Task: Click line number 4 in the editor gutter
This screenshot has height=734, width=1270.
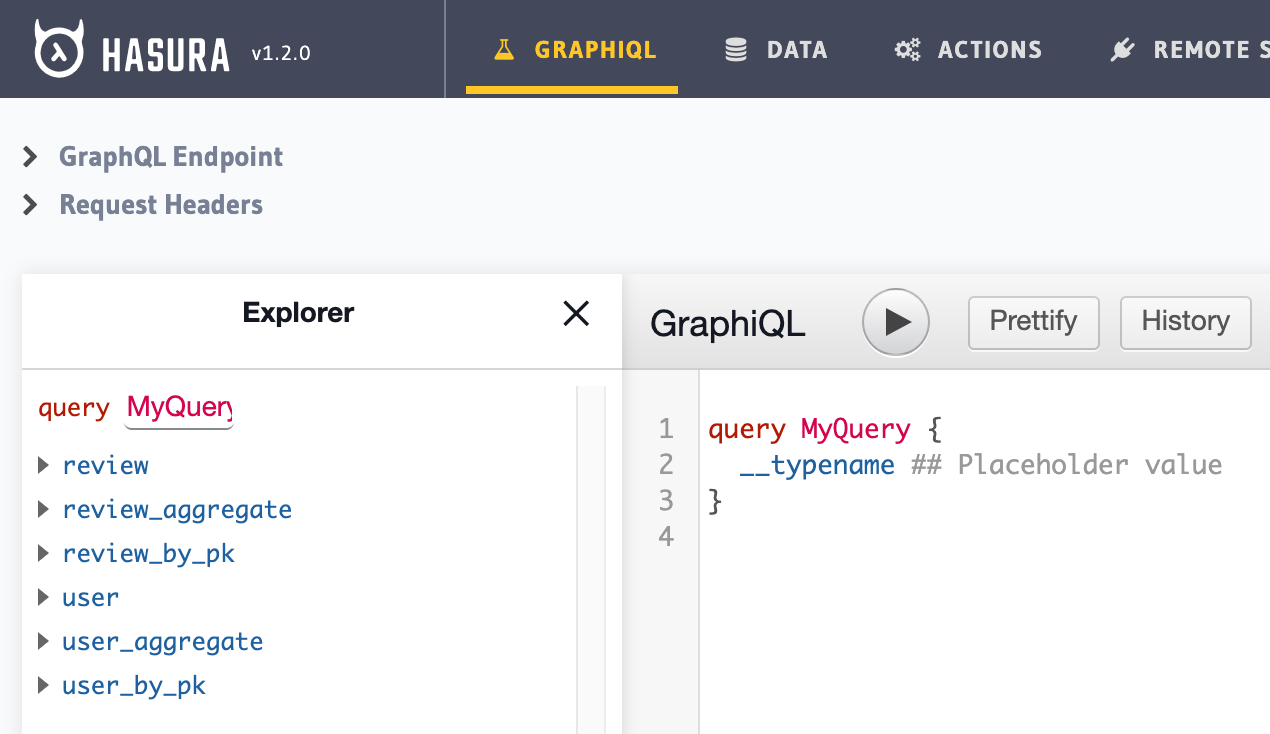Action: tap(666, 537)
